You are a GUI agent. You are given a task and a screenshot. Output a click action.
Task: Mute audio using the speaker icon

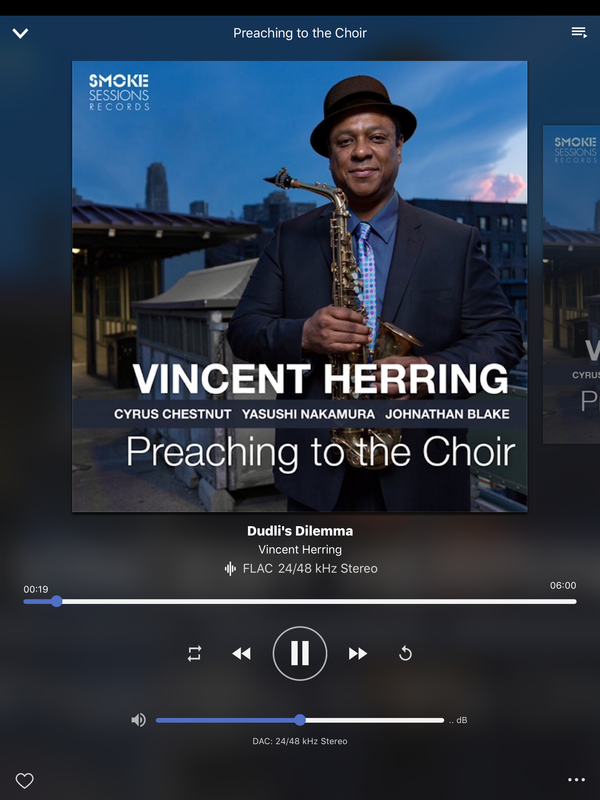point(138,720)
